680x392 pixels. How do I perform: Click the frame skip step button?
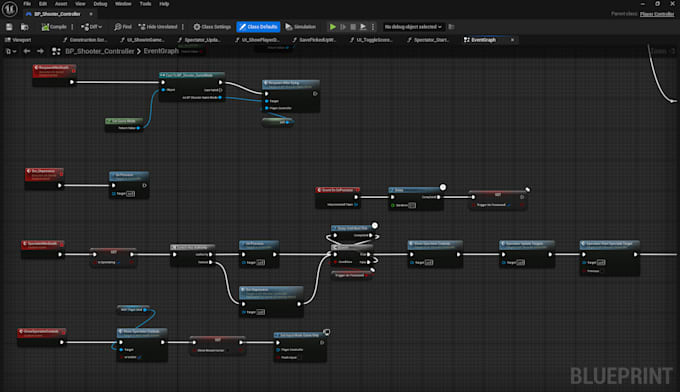[x=343, y=27]
